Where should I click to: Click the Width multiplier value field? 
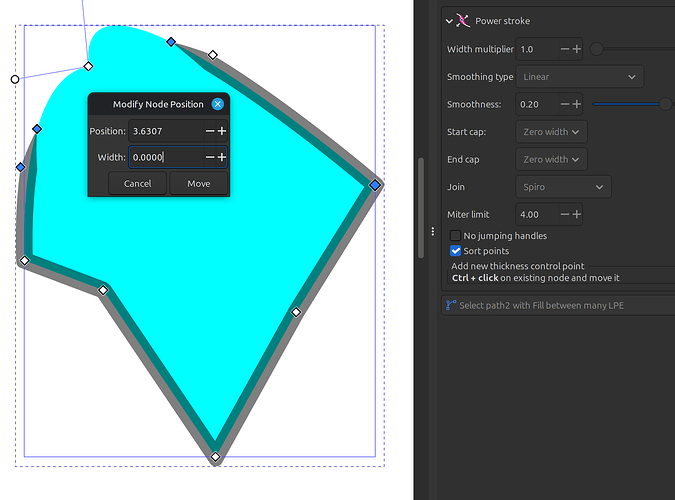537,49
